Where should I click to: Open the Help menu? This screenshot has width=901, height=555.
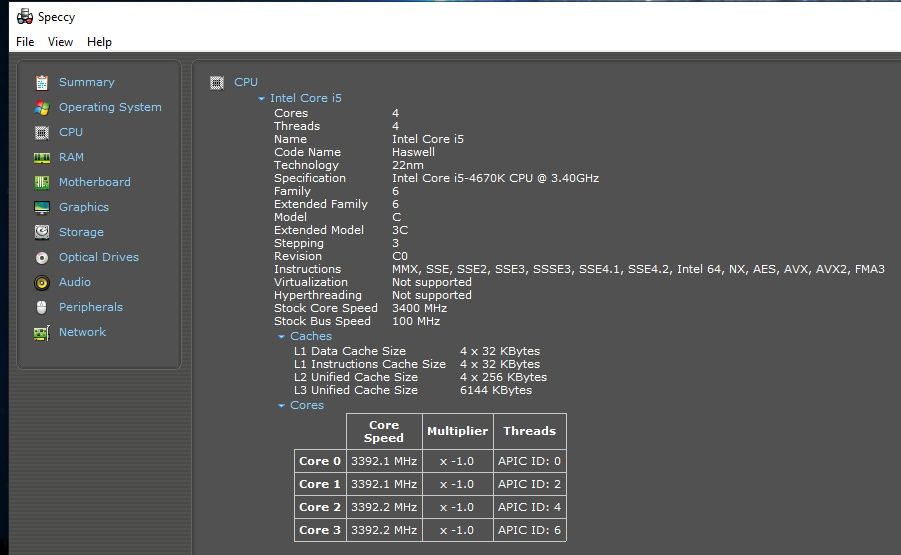pos(99,42)
